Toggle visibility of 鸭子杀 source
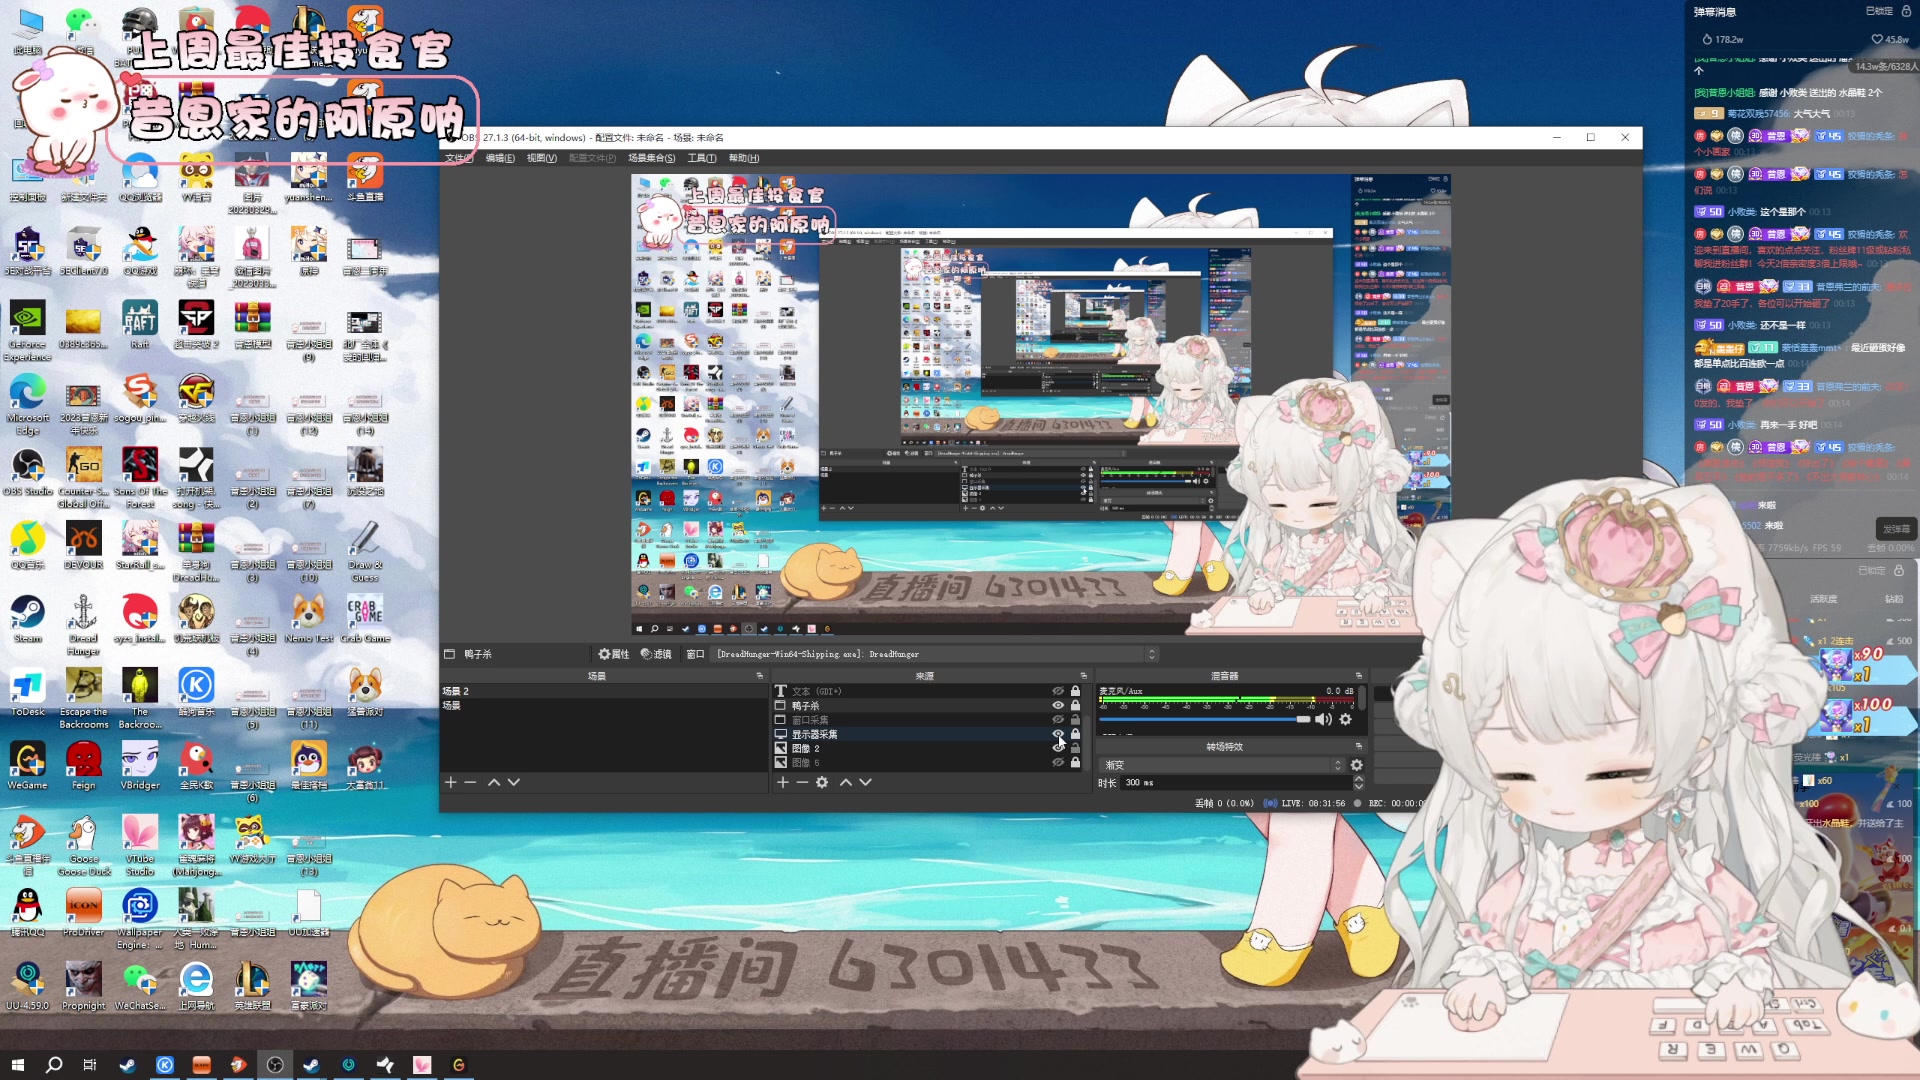Image resolution: width=1920 pixels, height=1080 pixels. pos(1058,705)
